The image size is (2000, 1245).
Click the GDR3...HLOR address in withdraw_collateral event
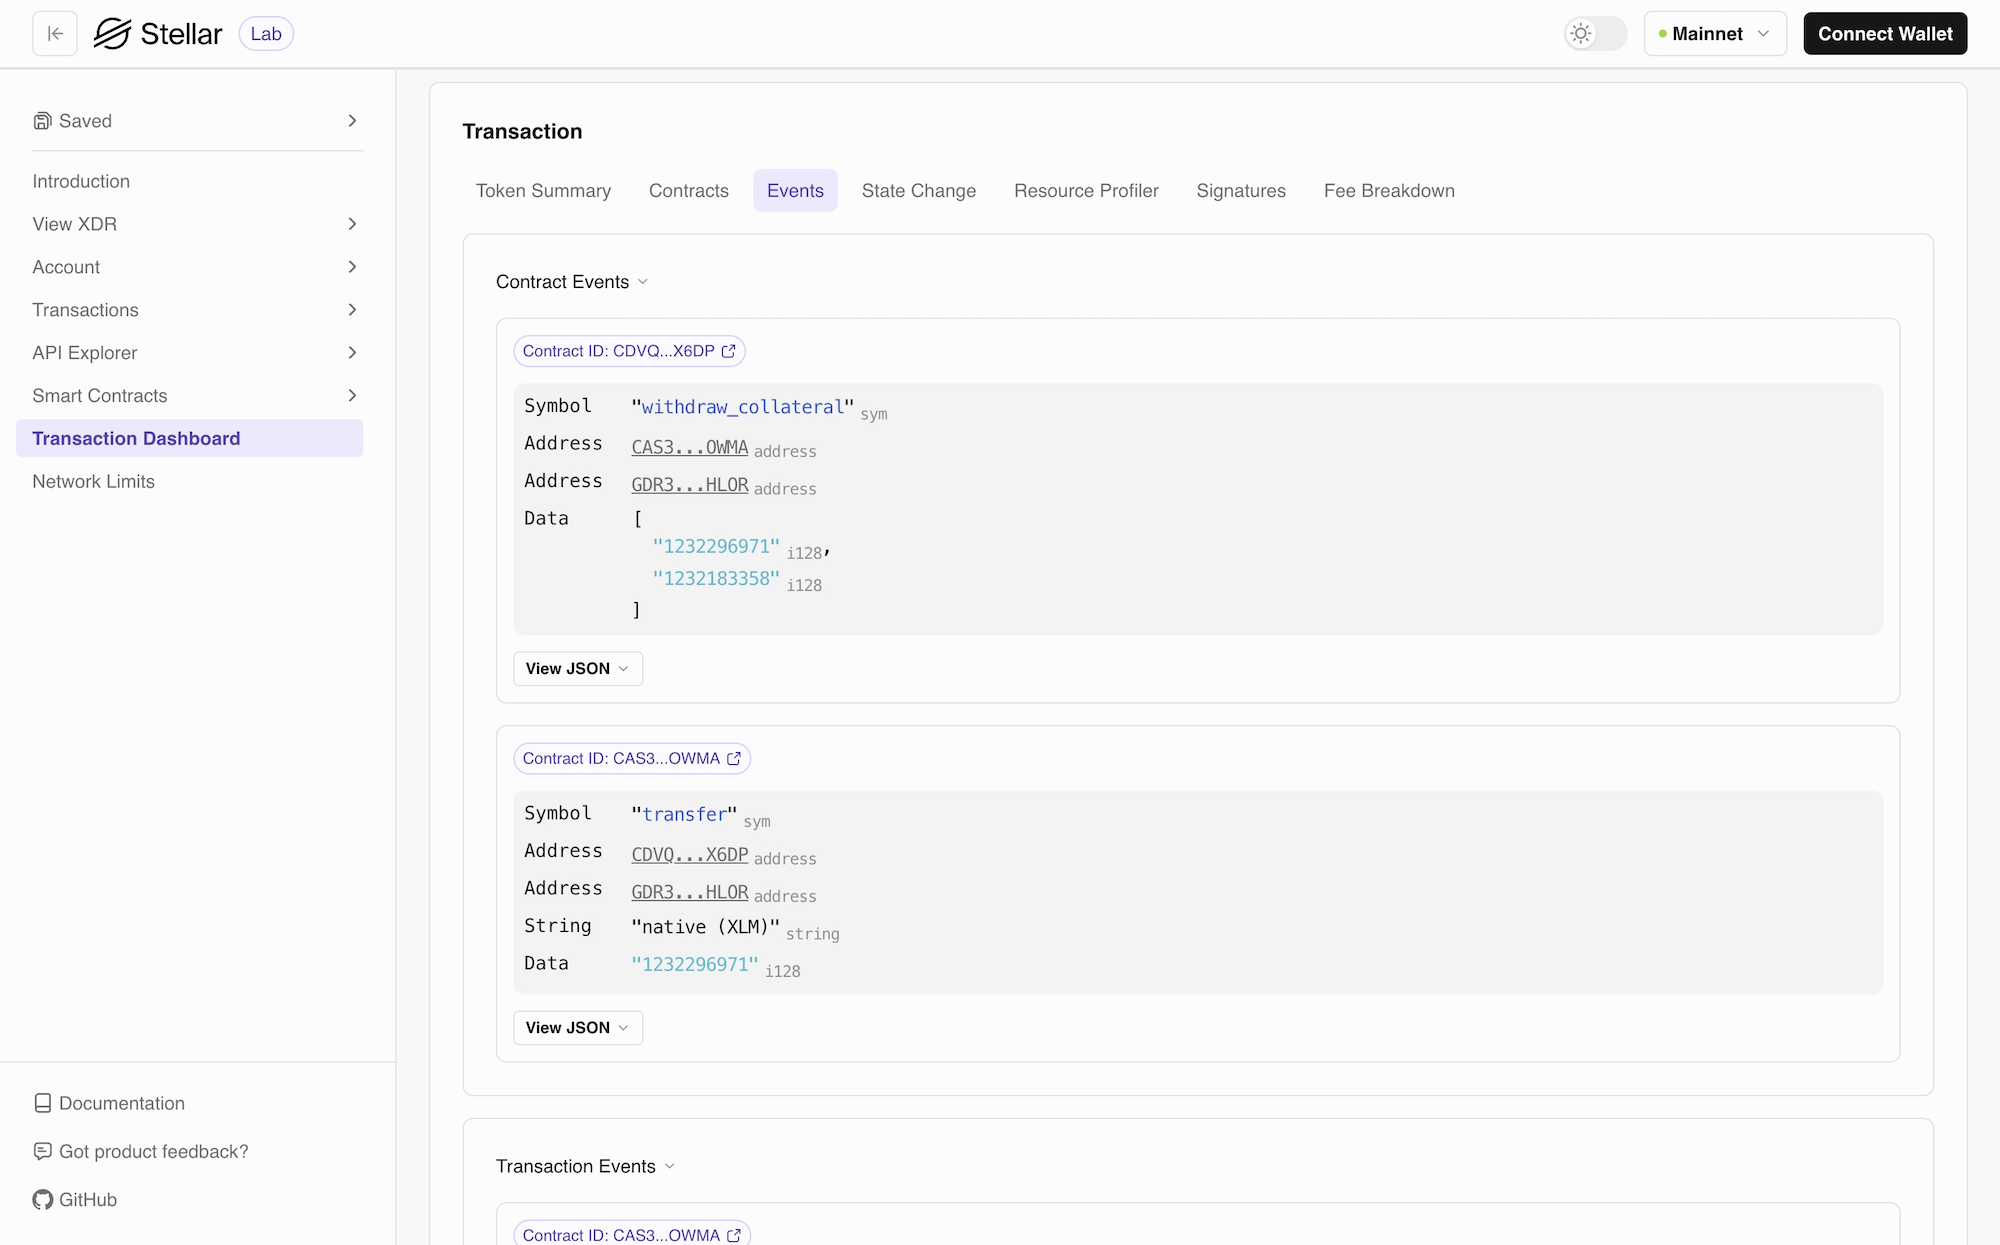pos(689,485)
